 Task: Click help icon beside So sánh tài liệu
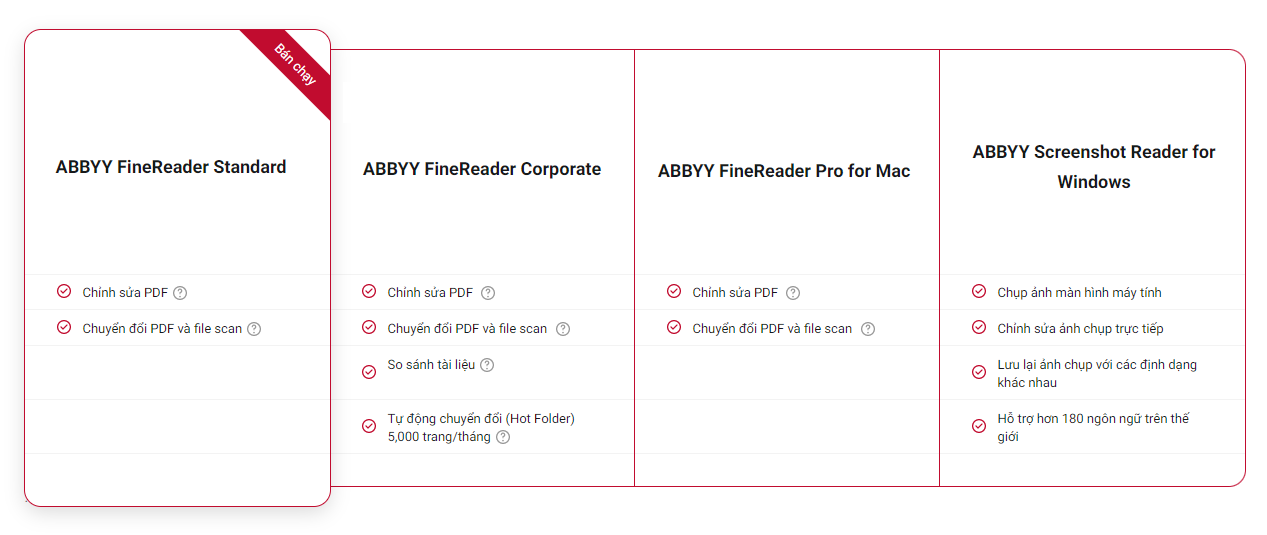(487, 365)
